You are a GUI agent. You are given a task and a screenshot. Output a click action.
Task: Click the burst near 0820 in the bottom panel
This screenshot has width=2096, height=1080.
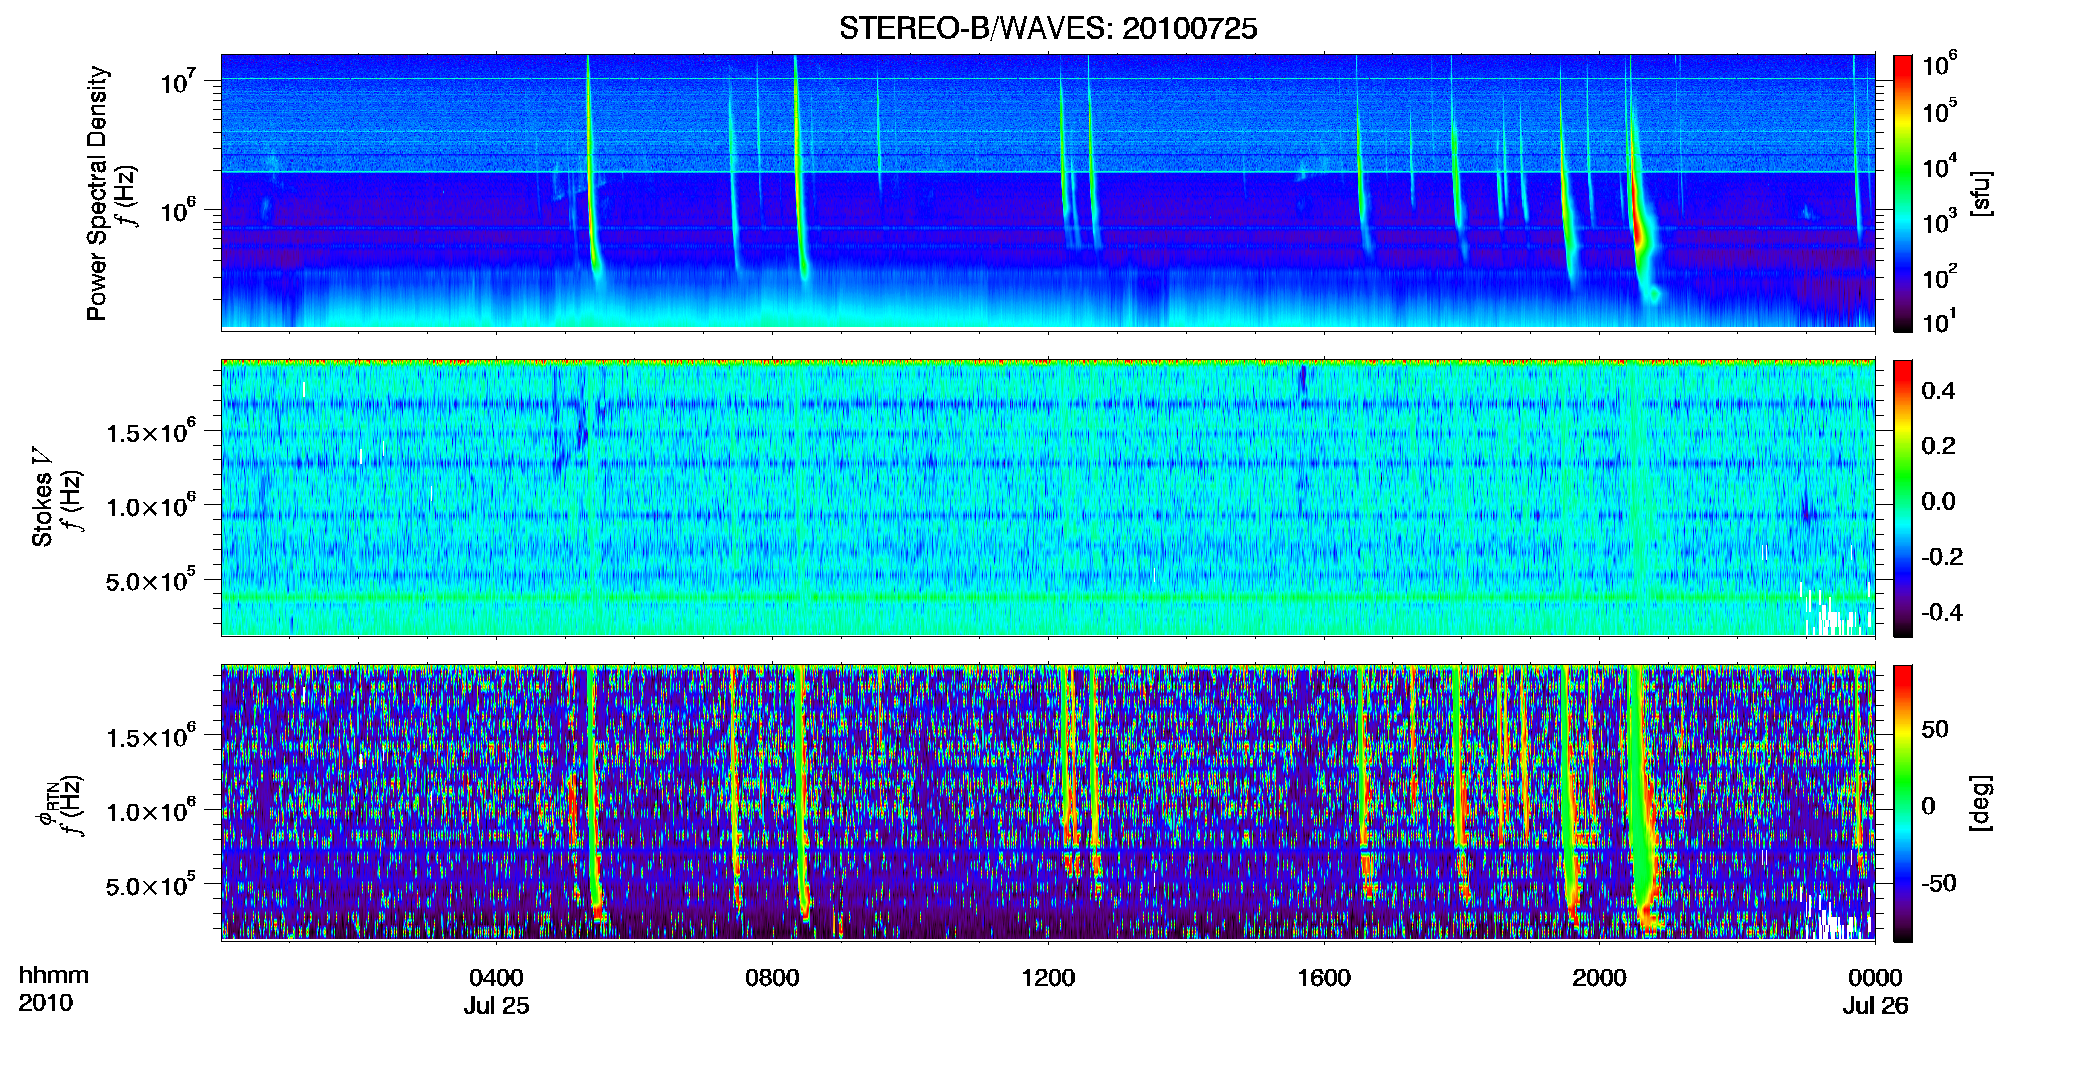point(800,790)
